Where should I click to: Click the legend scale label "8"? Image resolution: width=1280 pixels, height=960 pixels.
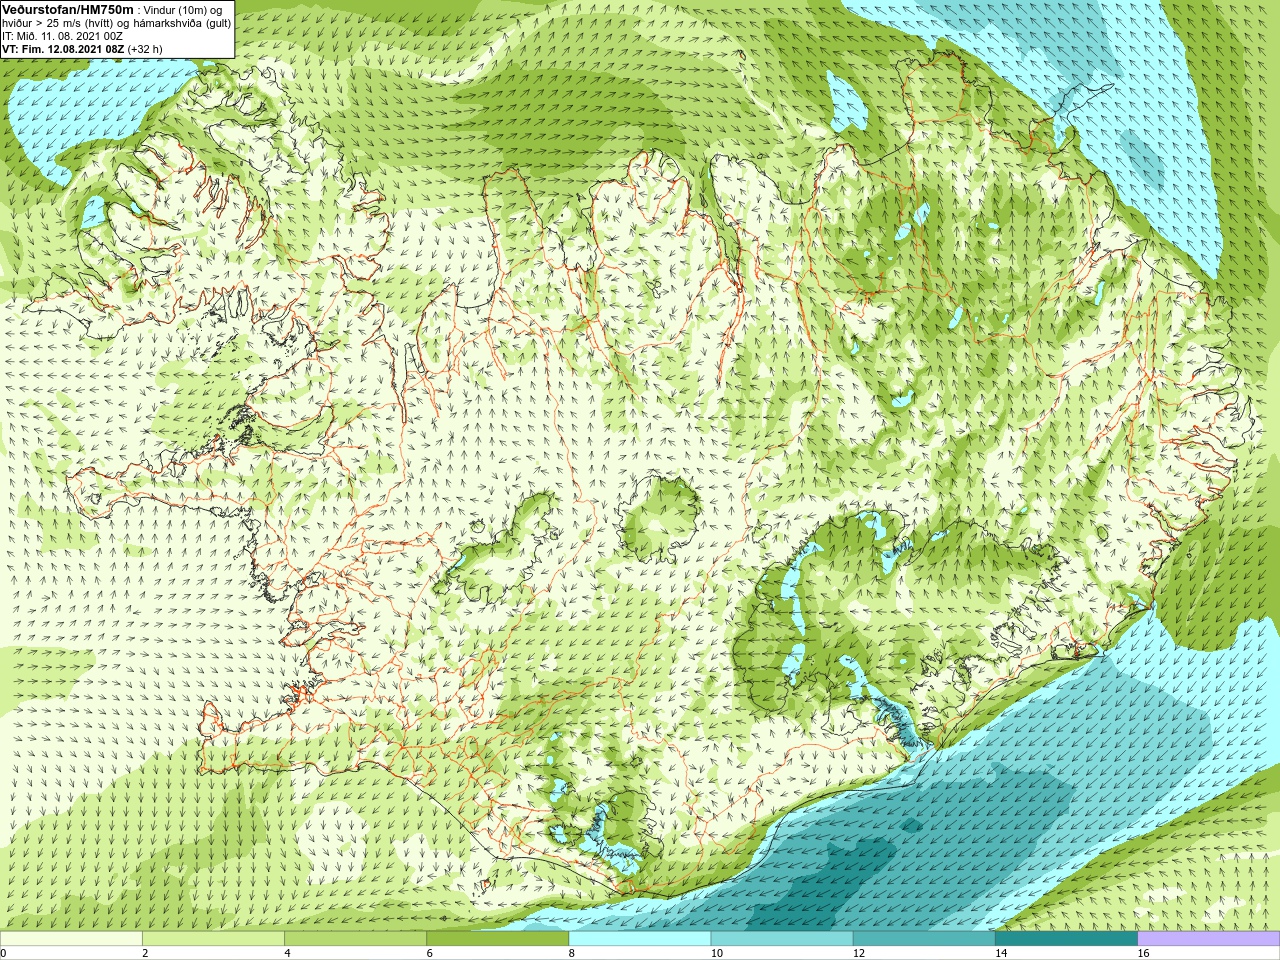click(x=572, y=953)
